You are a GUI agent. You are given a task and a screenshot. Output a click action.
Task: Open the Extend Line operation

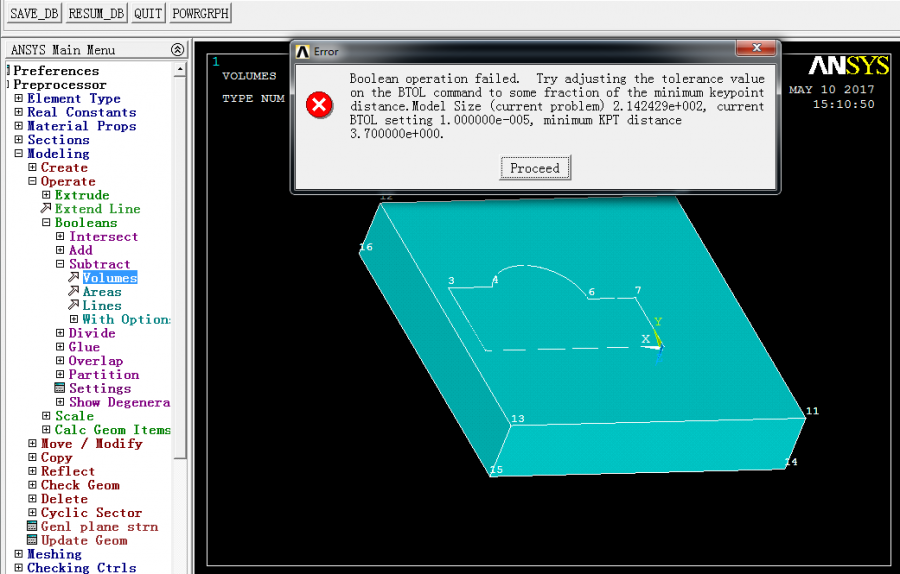[98, 209]
